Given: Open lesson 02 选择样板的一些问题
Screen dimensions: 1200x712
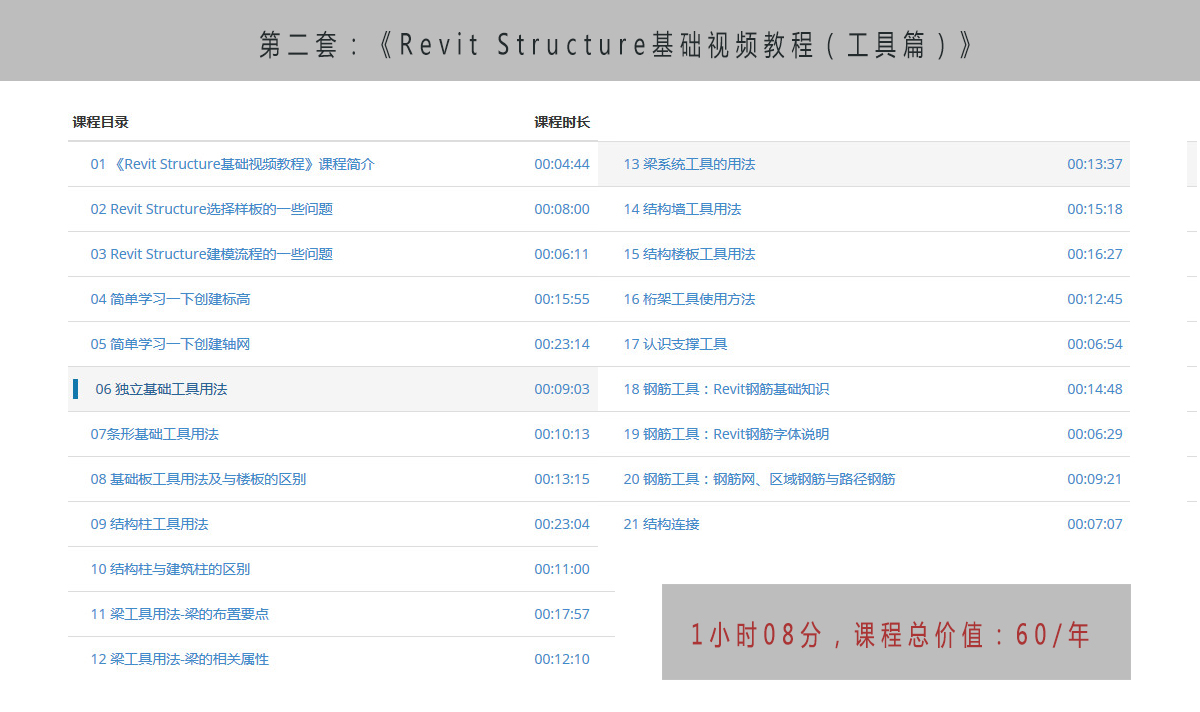Looking at the screenshot, I should coord(211,209).
